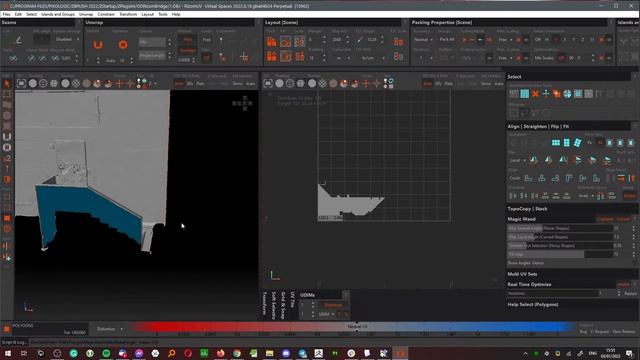Click the Map Rez value field
The height and width of the screenshot is (360, 640).
(x=337, y=40)
